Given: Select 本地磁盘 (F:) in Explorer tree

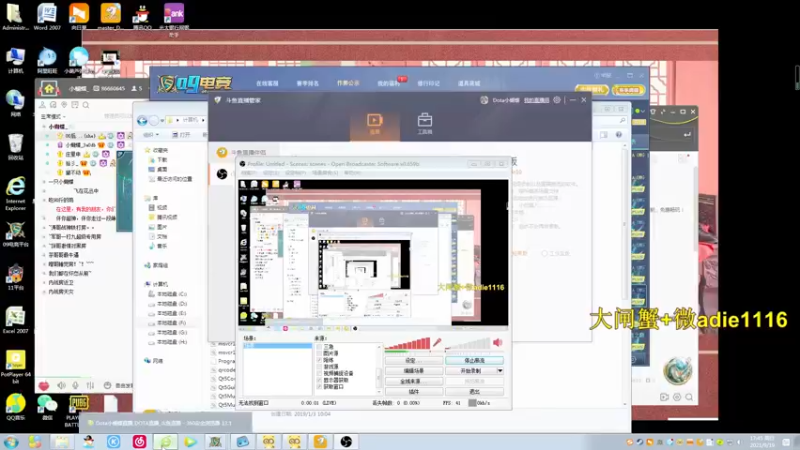Looking at the screenshot, I should click(x=167, y=323).
